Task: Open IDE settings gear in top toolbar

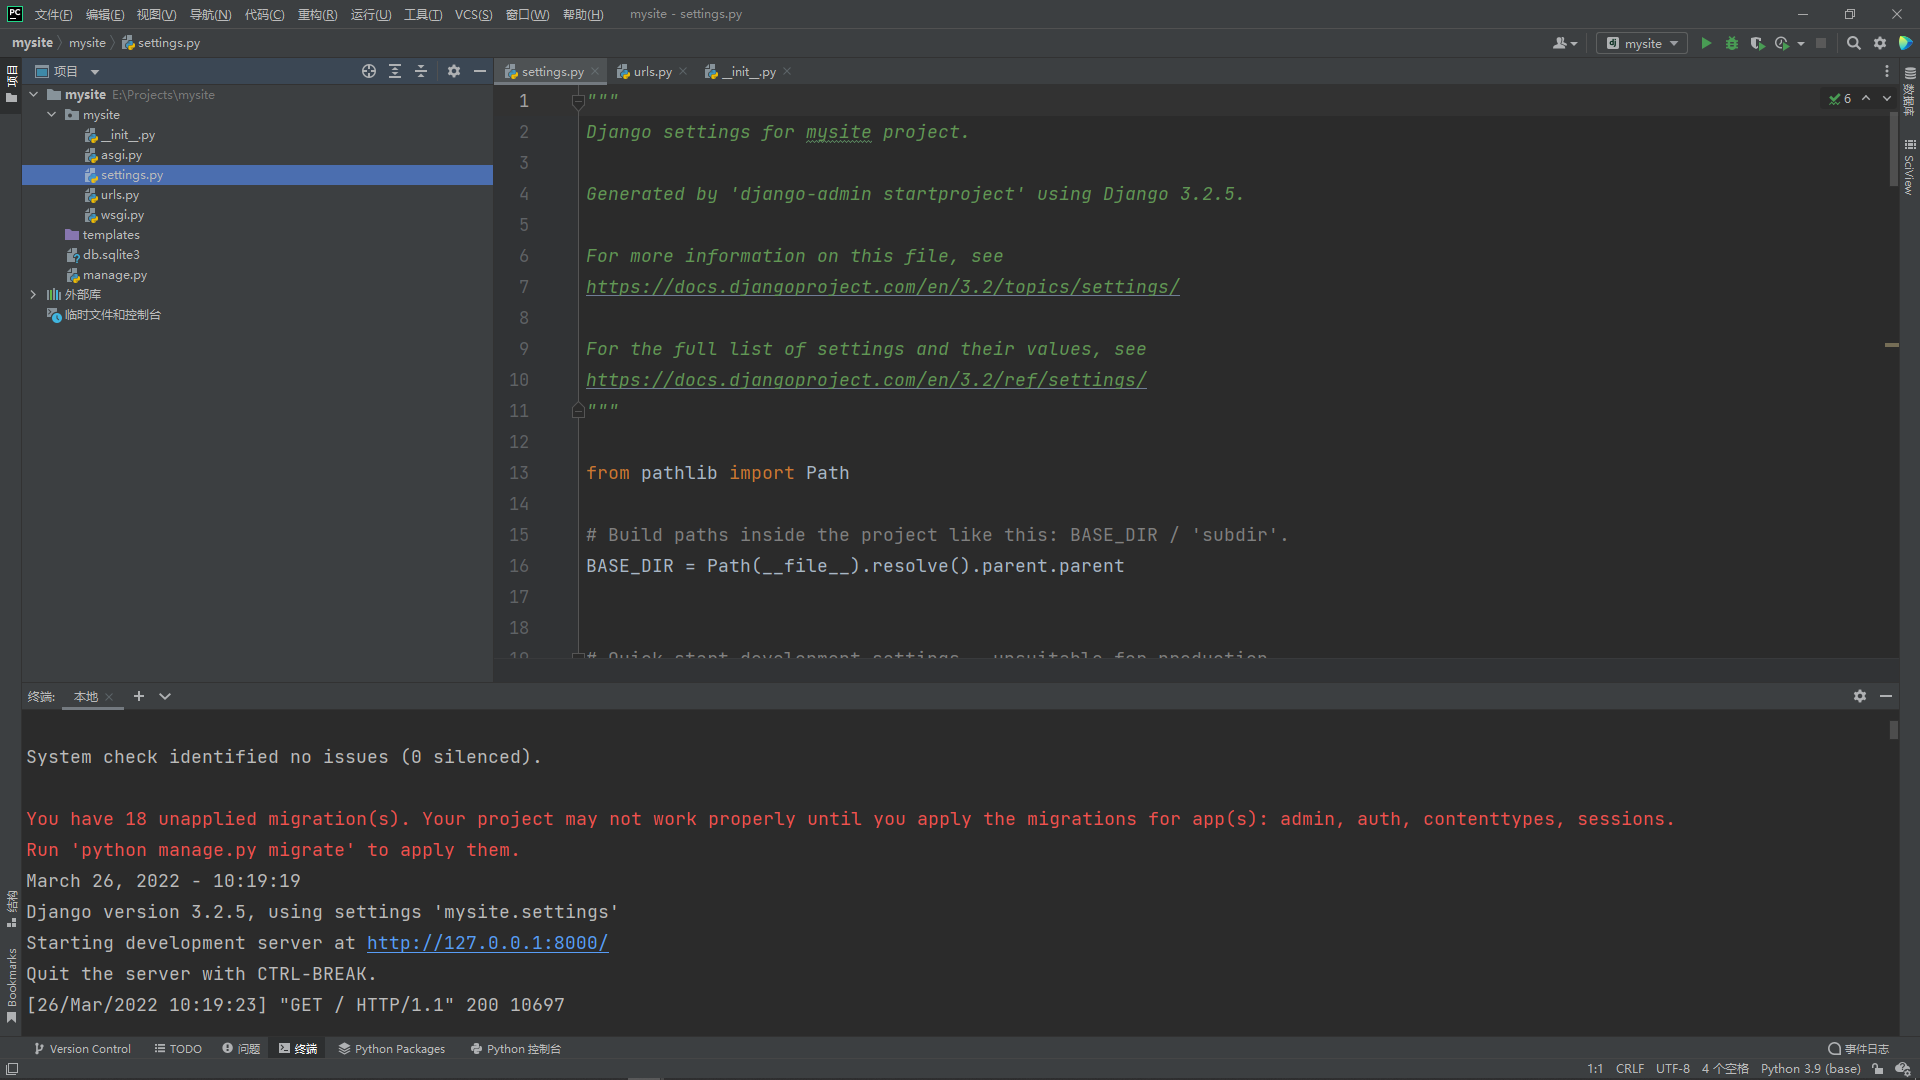Action: coord(1880,43)
